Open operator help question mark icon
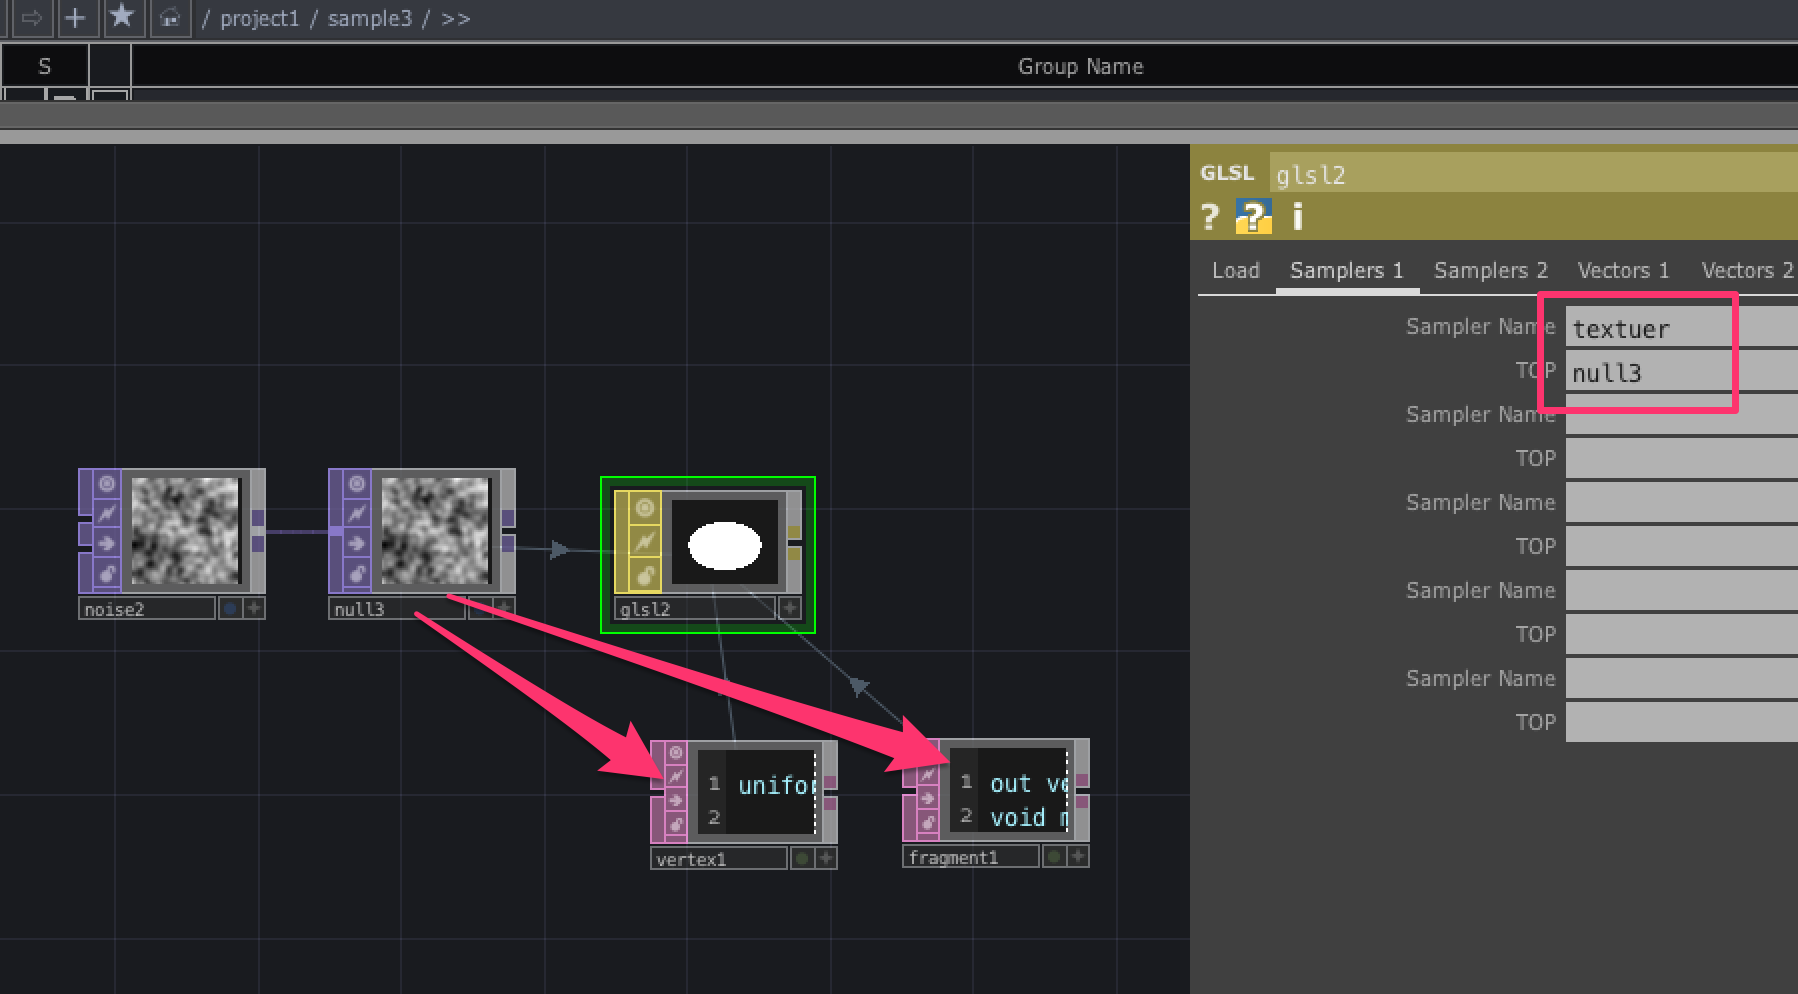The height and width of the screenshot is (994, 1798). point(1210,217)
